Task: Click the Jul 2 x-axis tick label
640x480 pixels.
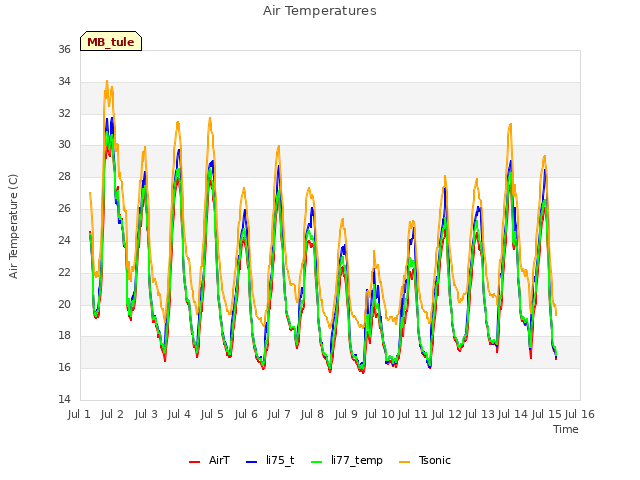Action: tap(112, 414)
